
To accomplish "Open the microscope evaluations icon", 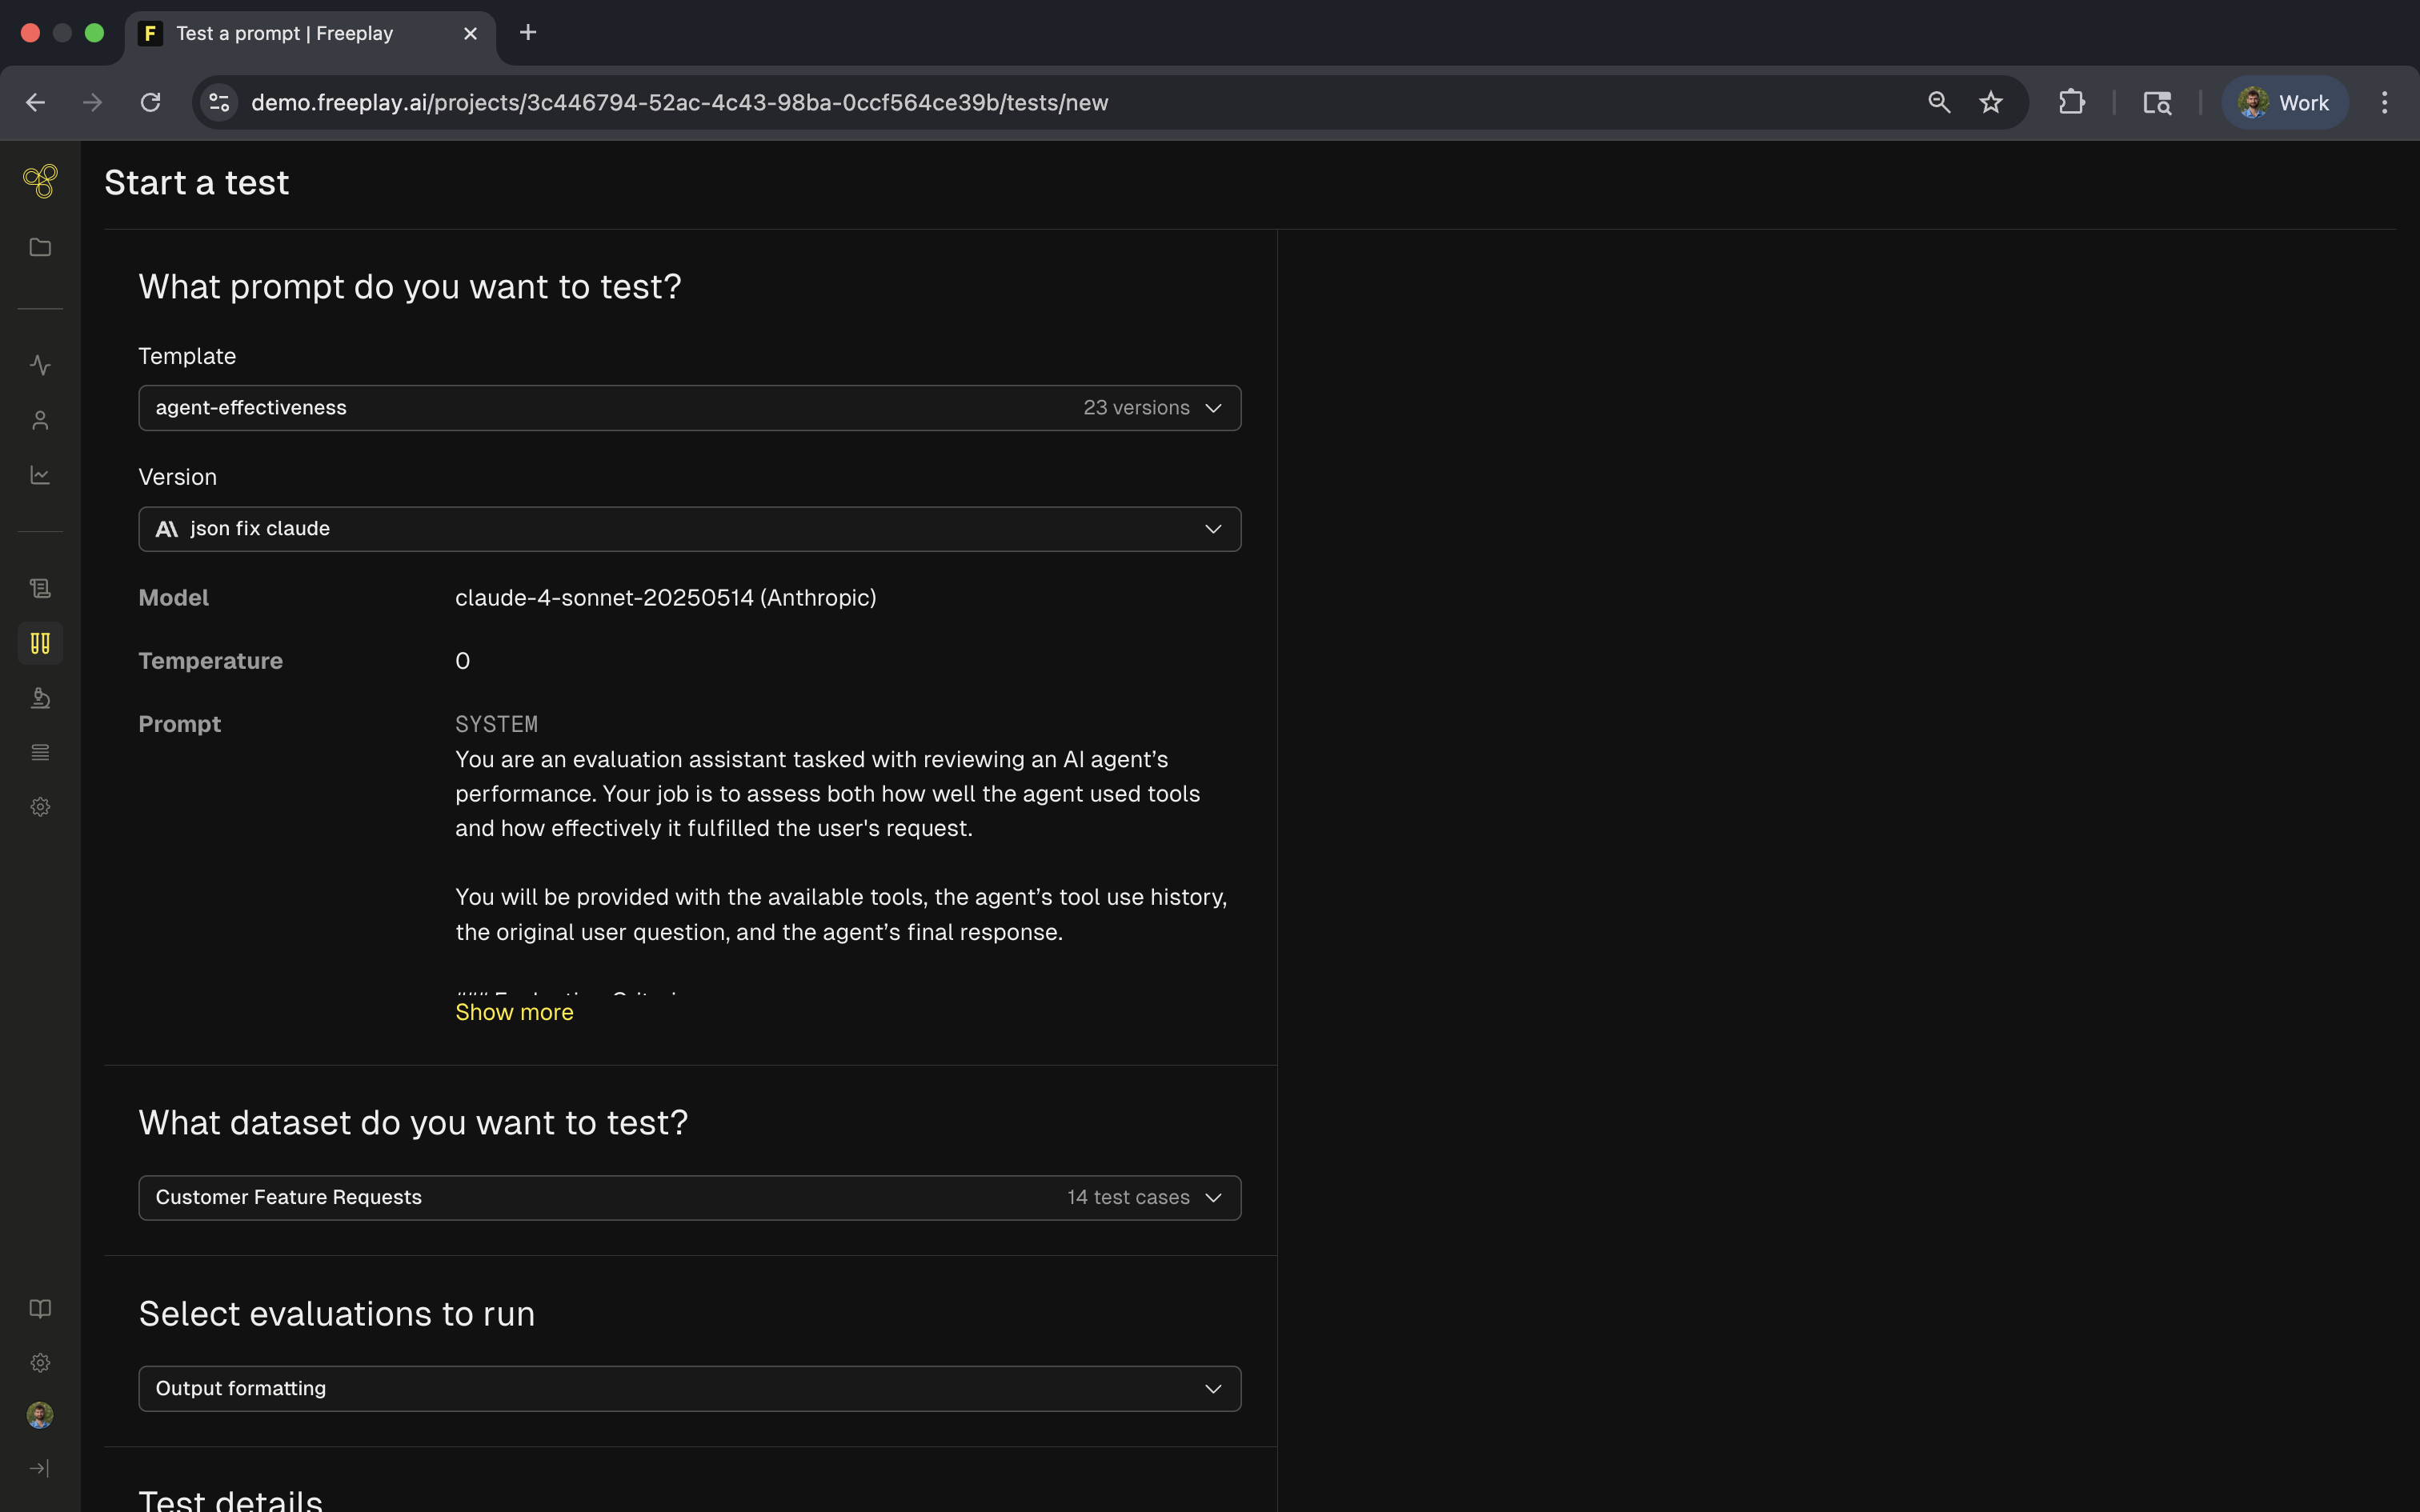I will [40, 698].
